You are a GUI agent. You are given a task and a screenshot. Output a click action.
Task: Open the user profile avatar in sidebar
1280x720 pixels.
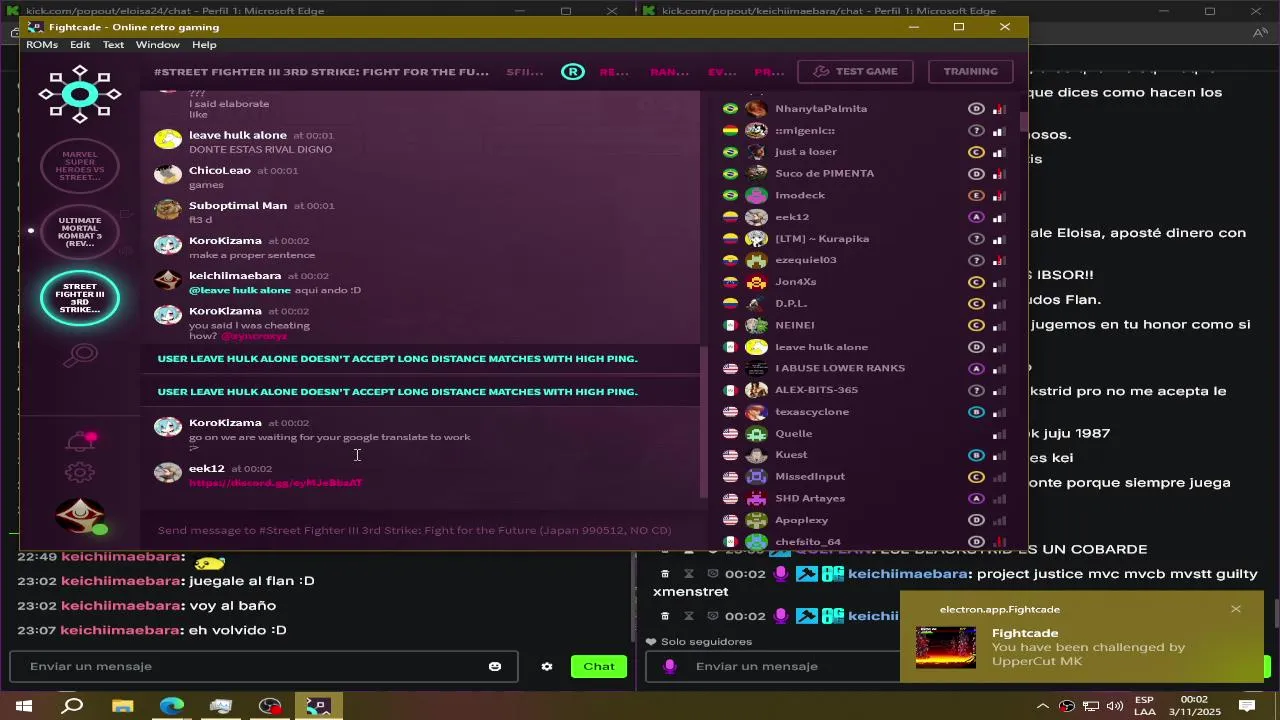81,516
